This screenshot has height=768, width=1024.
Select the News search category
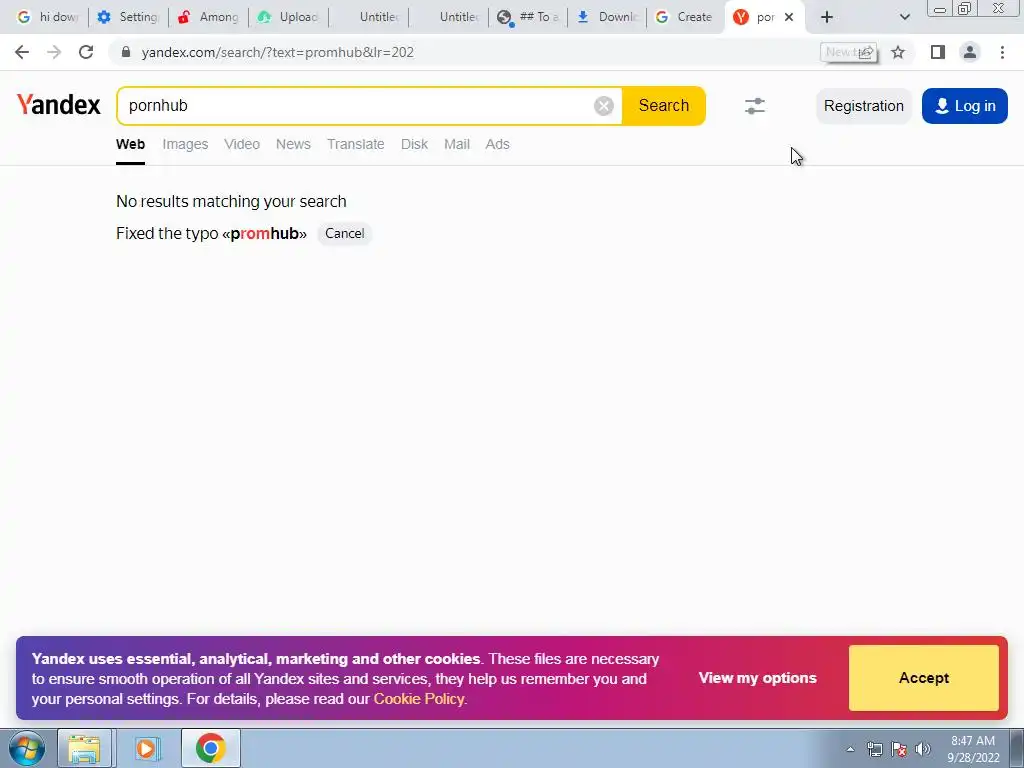(293, 144)
